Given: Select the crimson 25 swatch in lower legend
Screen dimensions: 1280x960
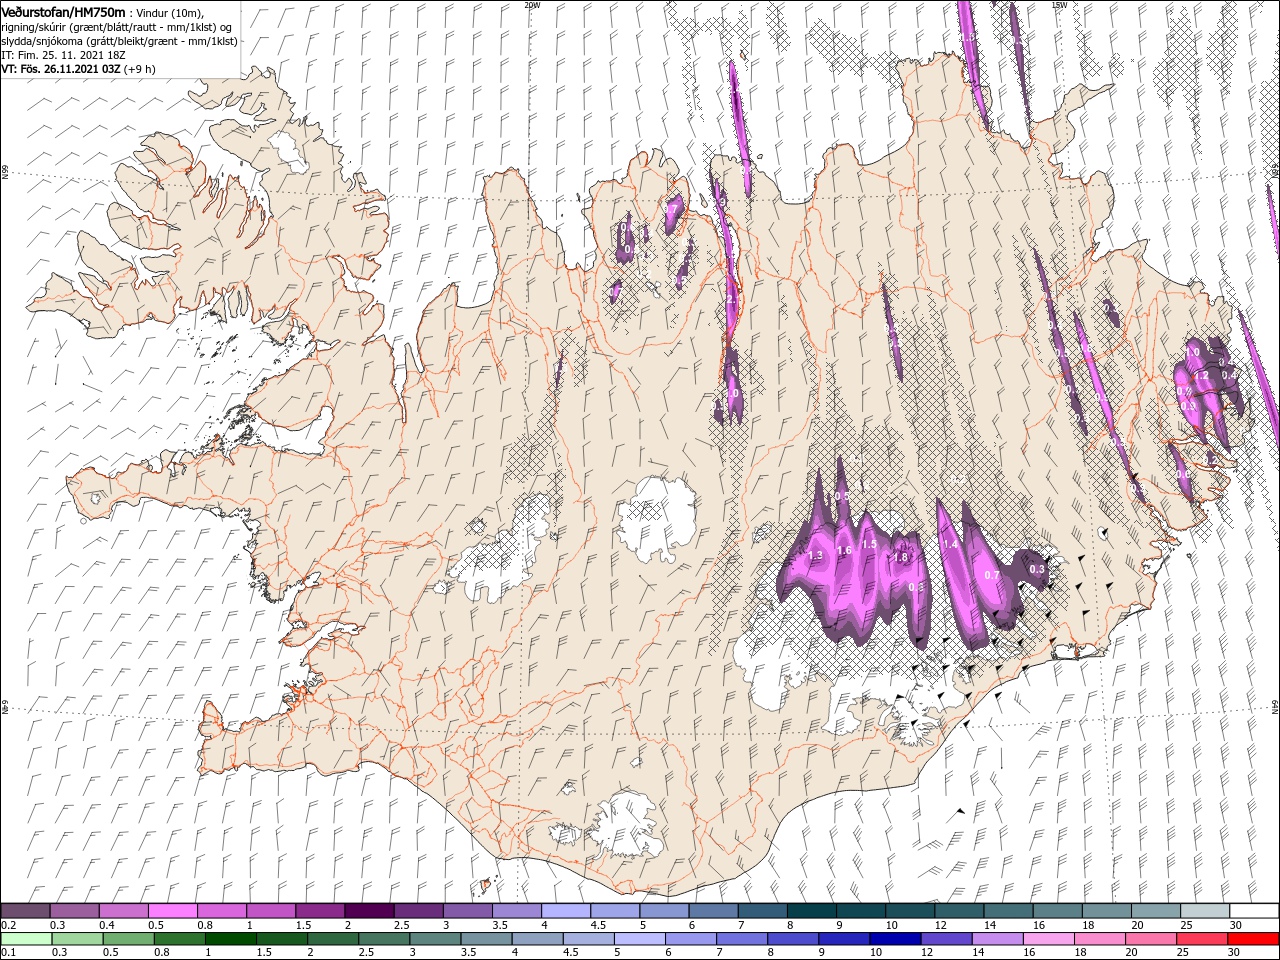Looking at the screenshot, I should click(1202, 938).
